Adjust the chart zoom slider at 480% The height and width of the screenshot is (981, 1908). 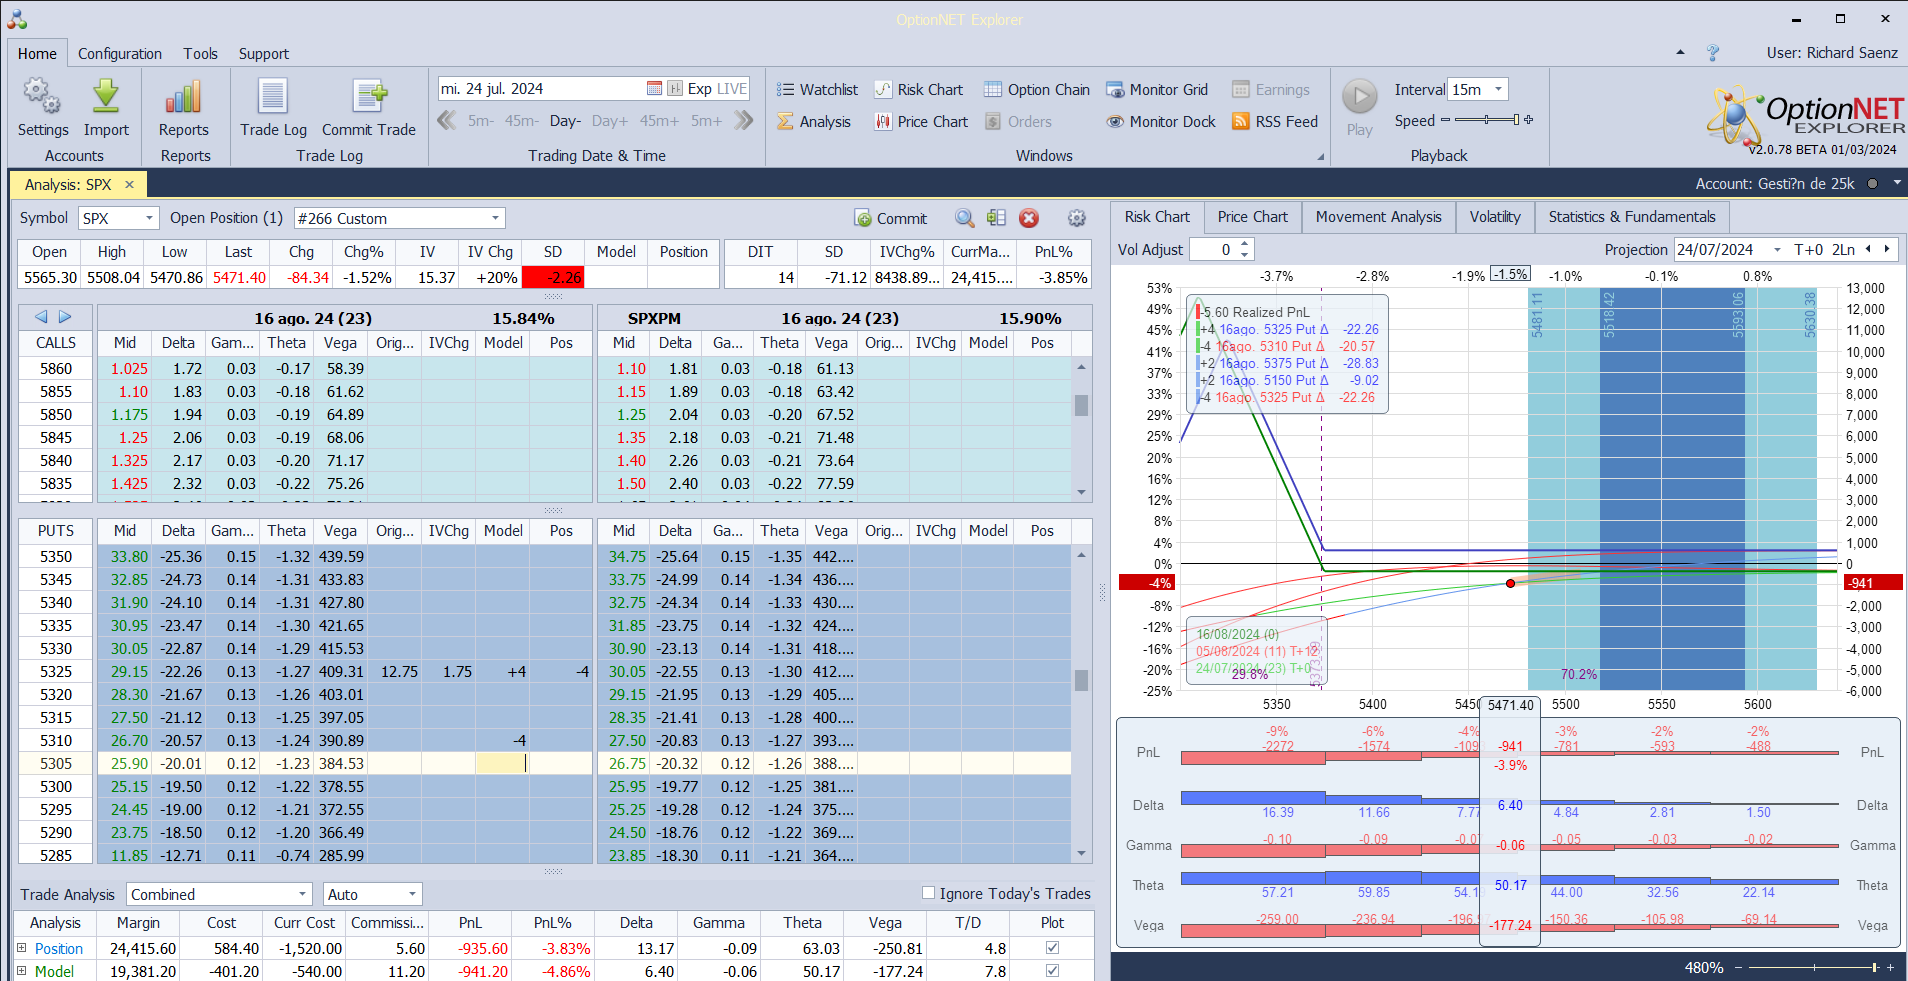tap(1813, 968)
